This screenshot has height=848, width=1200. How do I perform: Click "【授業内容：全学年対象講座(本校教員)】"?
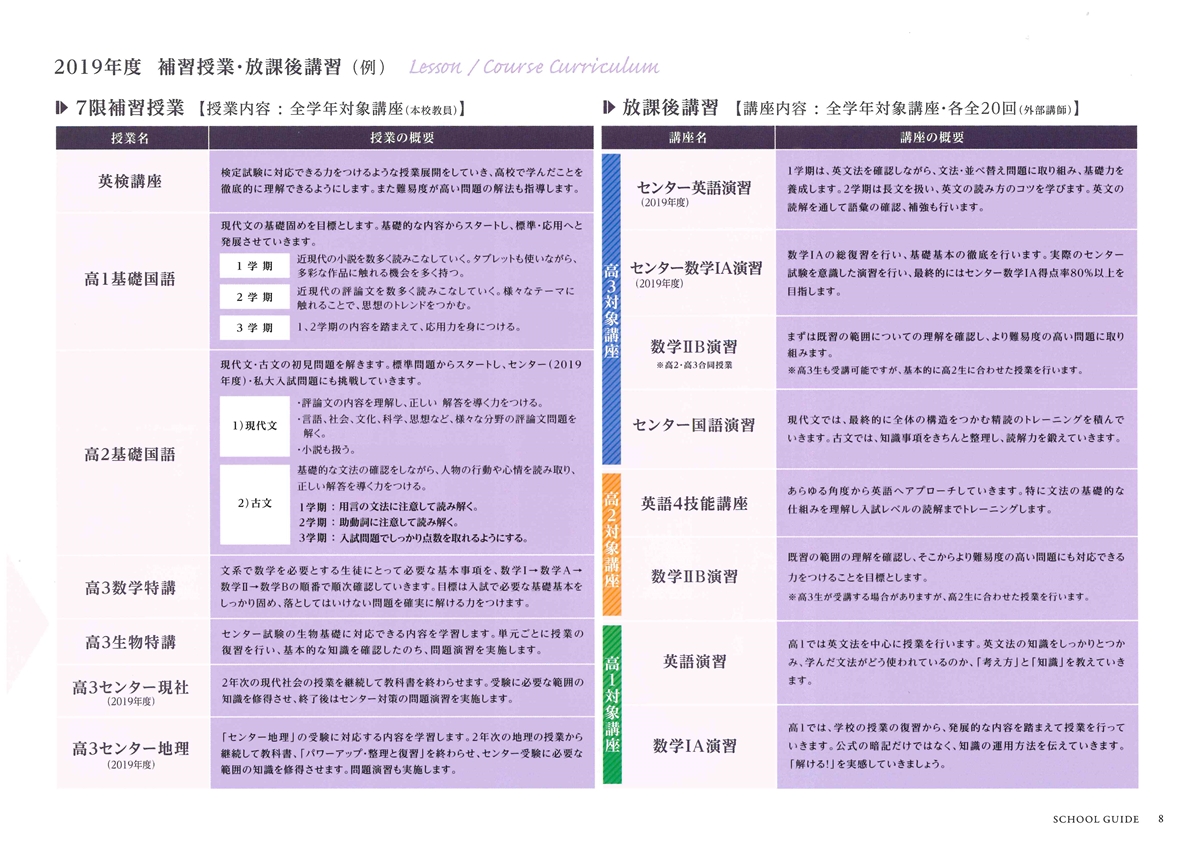click(x=333, y=109)
